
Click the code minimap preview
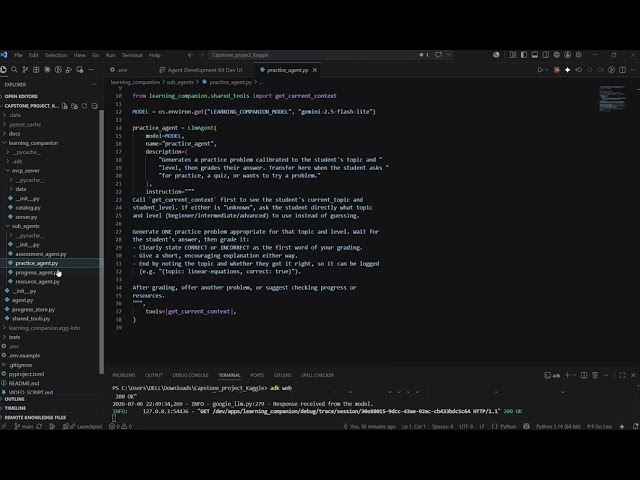[x=613, y=98]
